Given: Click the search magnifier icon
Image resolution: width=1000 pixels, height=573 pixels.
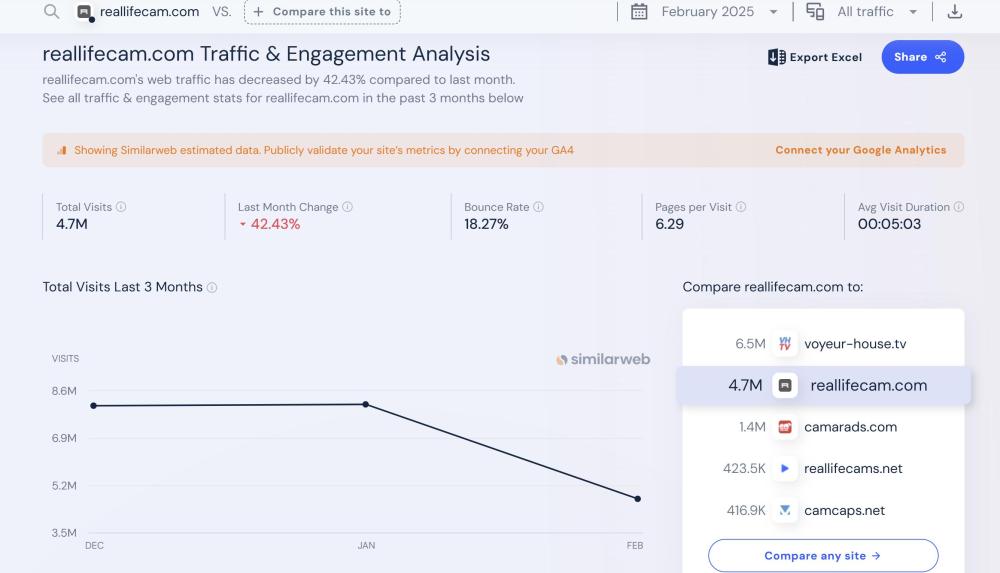Looking at the screenshot, I should point(52,12).
